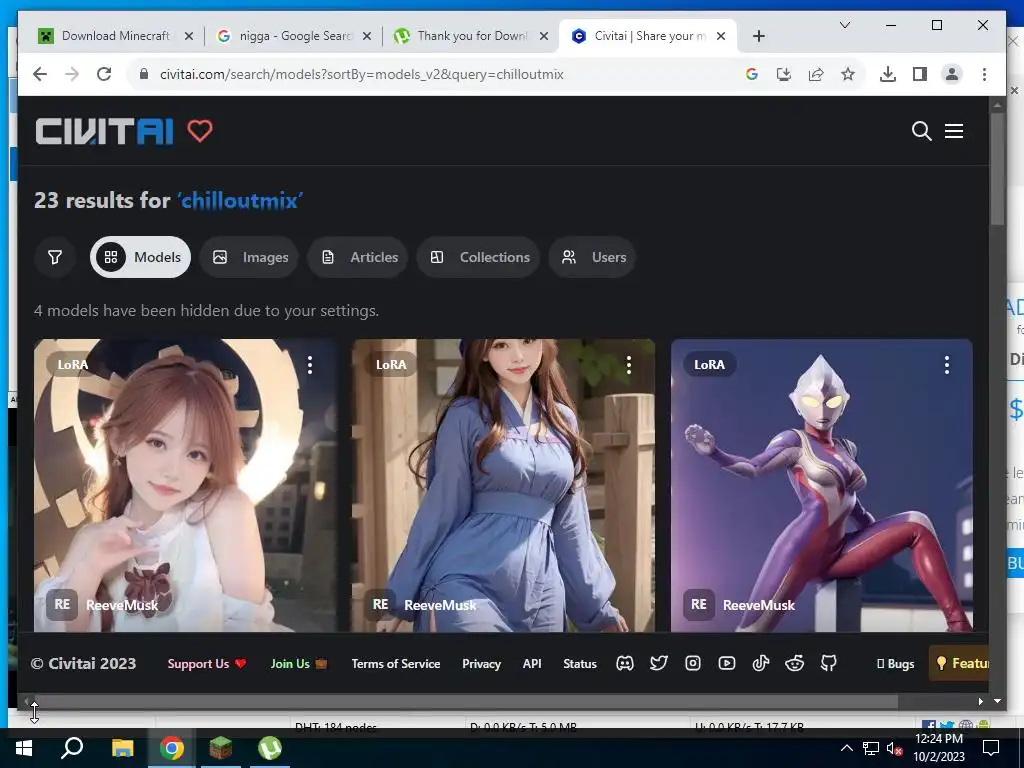This screenshot has width=1024, height=768.
Task: Open the tab search chevron
Action: coord(844,25)
